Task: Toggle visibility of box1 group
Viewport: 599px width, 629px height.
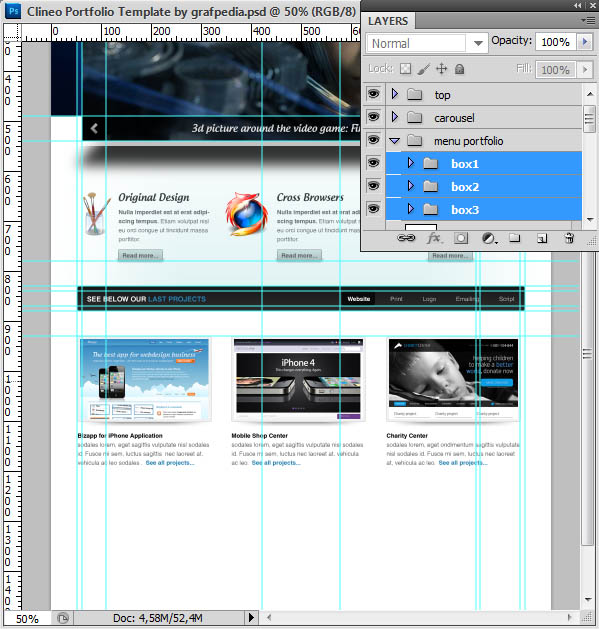Action: click(x=374, y=162)
